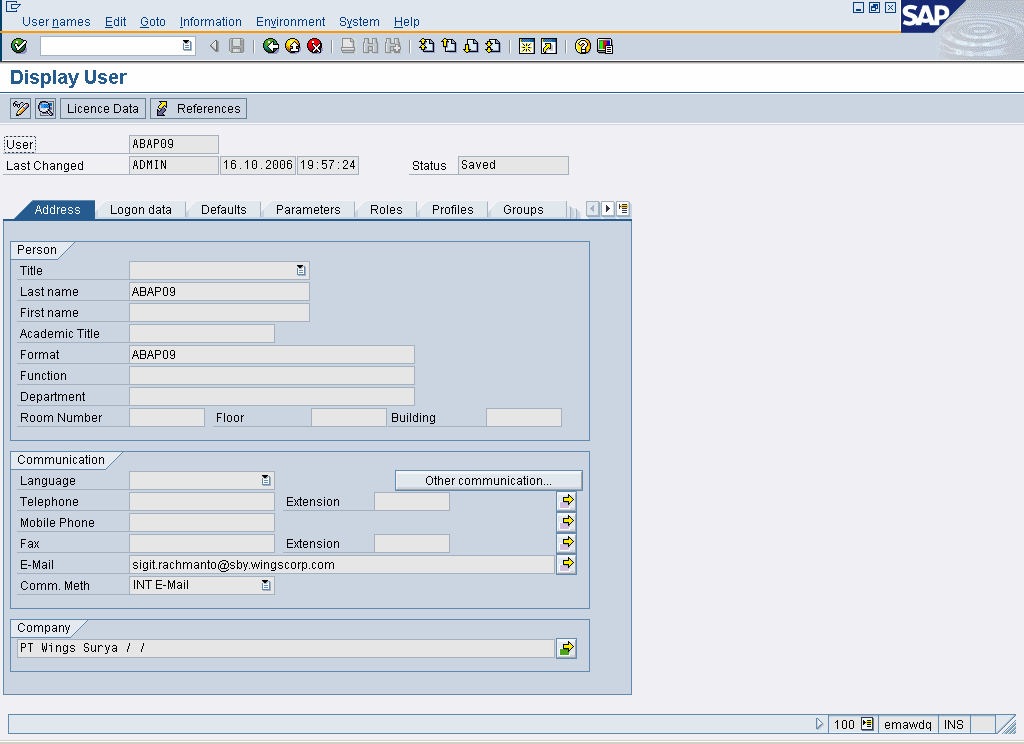Expand the Language dropdown

click(266, 480)
